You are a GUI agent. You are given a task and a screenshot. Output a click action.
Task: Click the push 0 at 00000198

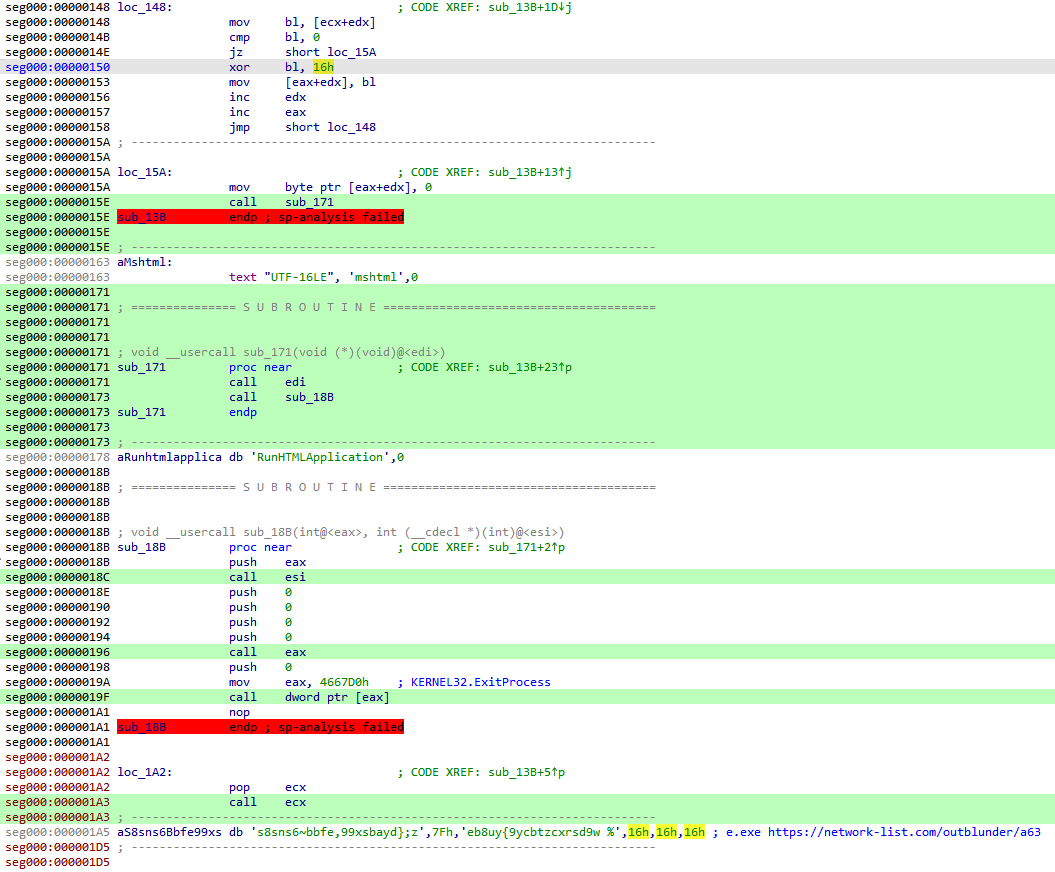point(260,667)
